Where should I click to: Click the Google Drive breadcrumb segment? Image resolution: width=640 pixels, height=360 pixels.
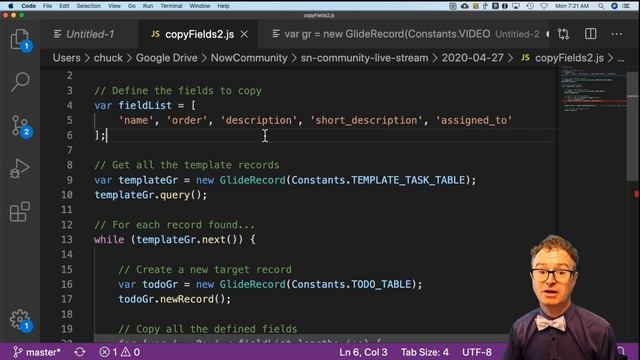click(x=167, y=58)
